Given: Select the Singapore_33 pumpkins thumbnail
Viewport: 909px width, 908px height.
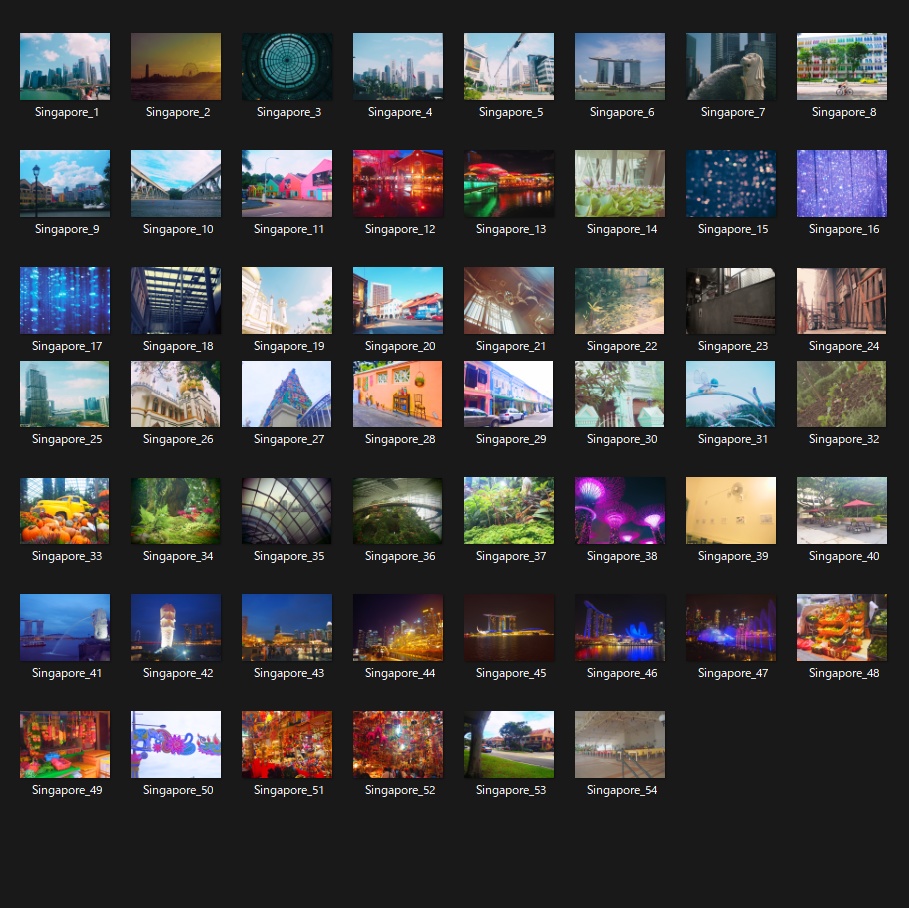Looking at the screenshot, I should tap(65, 511).
